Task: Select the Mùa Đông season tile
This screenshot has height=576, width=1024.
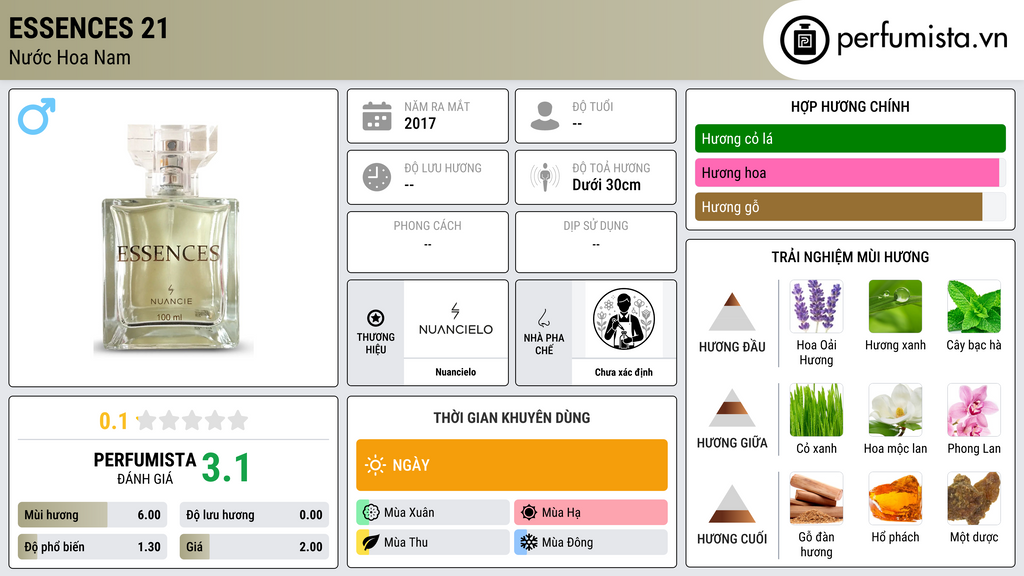Action: [x=591, y=542]
